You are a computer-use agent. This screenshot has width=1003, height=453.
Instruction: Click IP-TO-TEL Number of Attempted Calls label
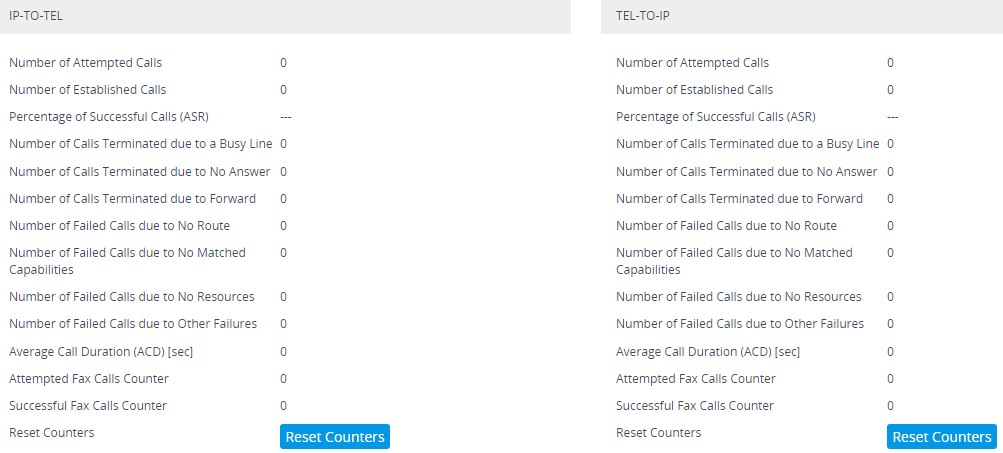85,63
